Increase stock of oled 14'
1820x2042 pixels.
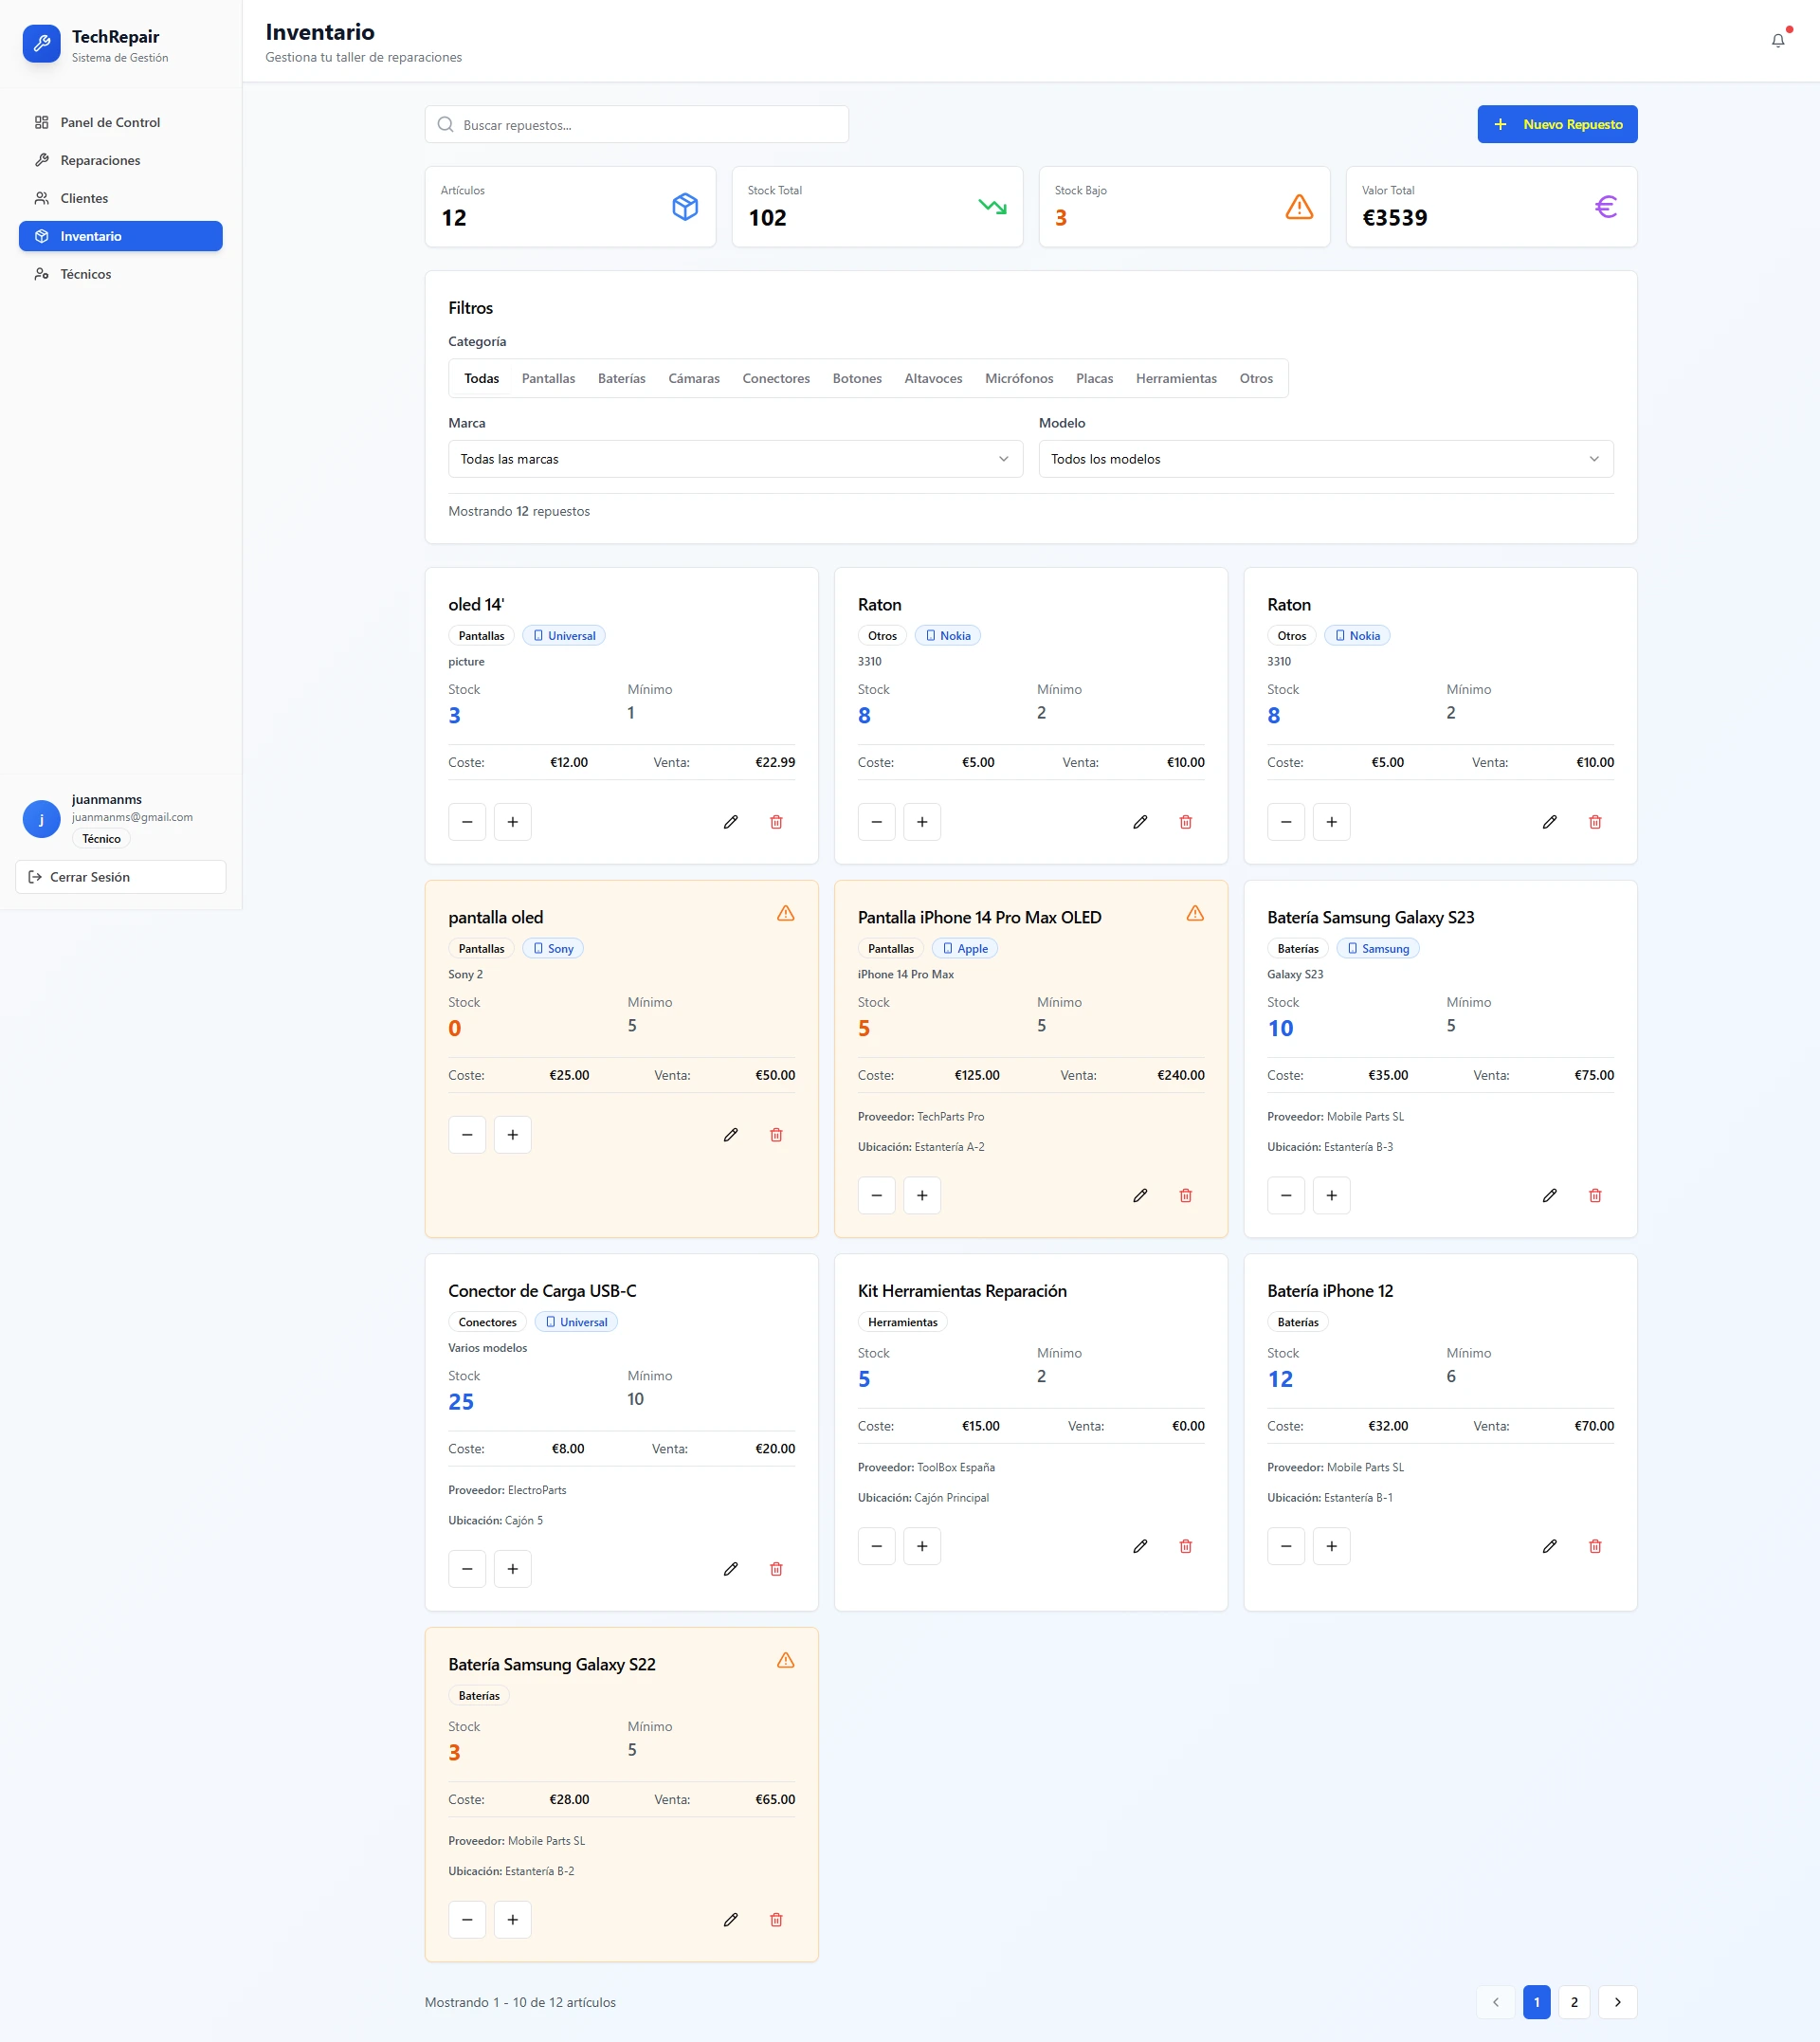(513, 822)
